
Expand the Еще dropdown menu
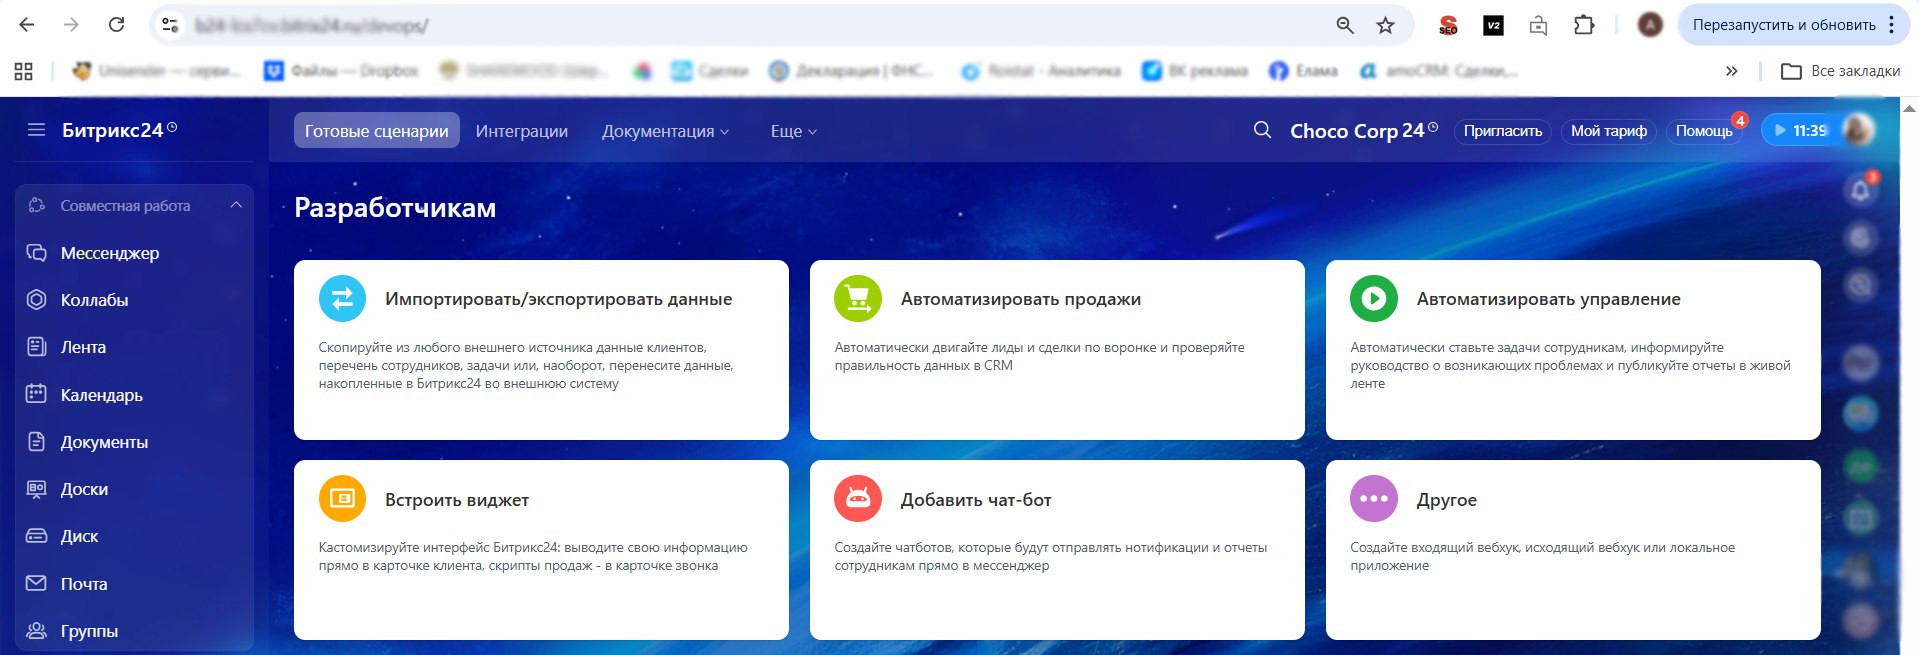[x=794, y=131]
